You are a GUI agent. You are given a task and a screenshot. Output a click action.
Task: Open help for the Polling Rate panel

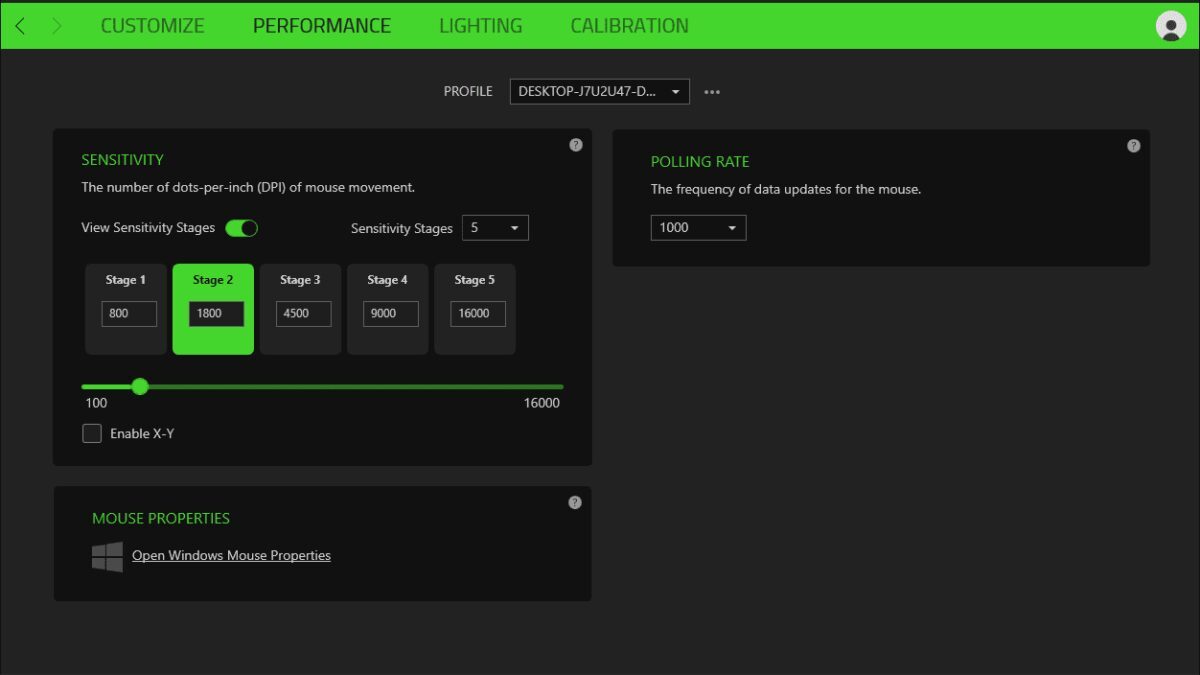(x=1133, y=146)
